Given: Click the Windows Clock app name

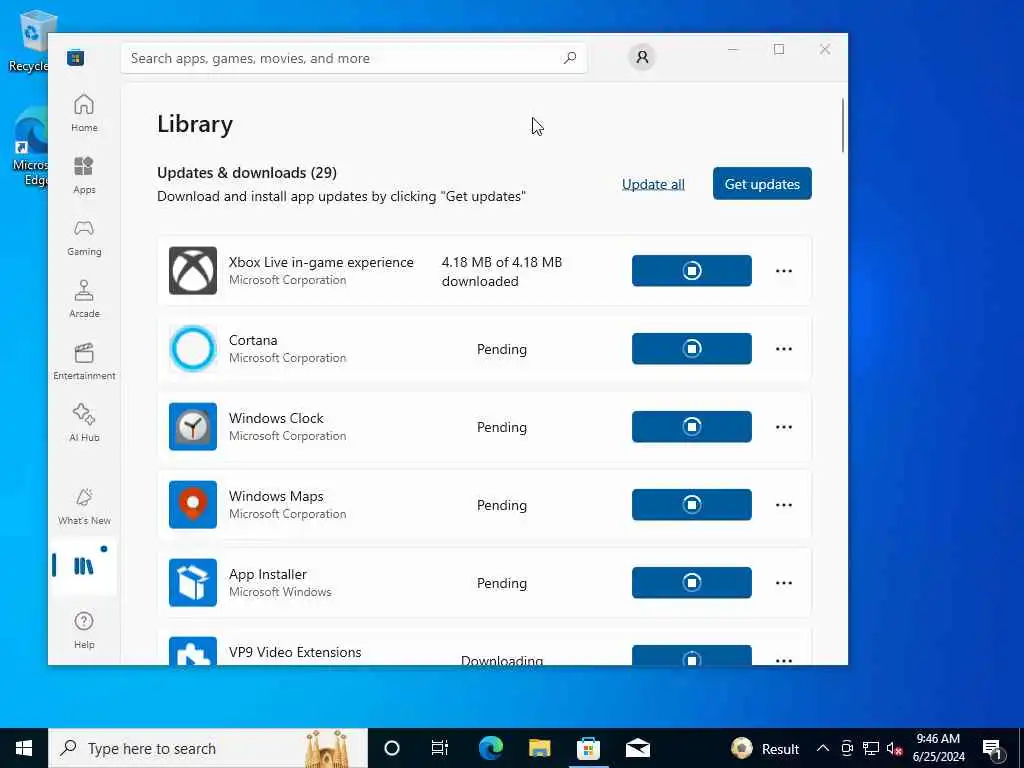Looking at the screenshot, I should [x=276, y=418].
